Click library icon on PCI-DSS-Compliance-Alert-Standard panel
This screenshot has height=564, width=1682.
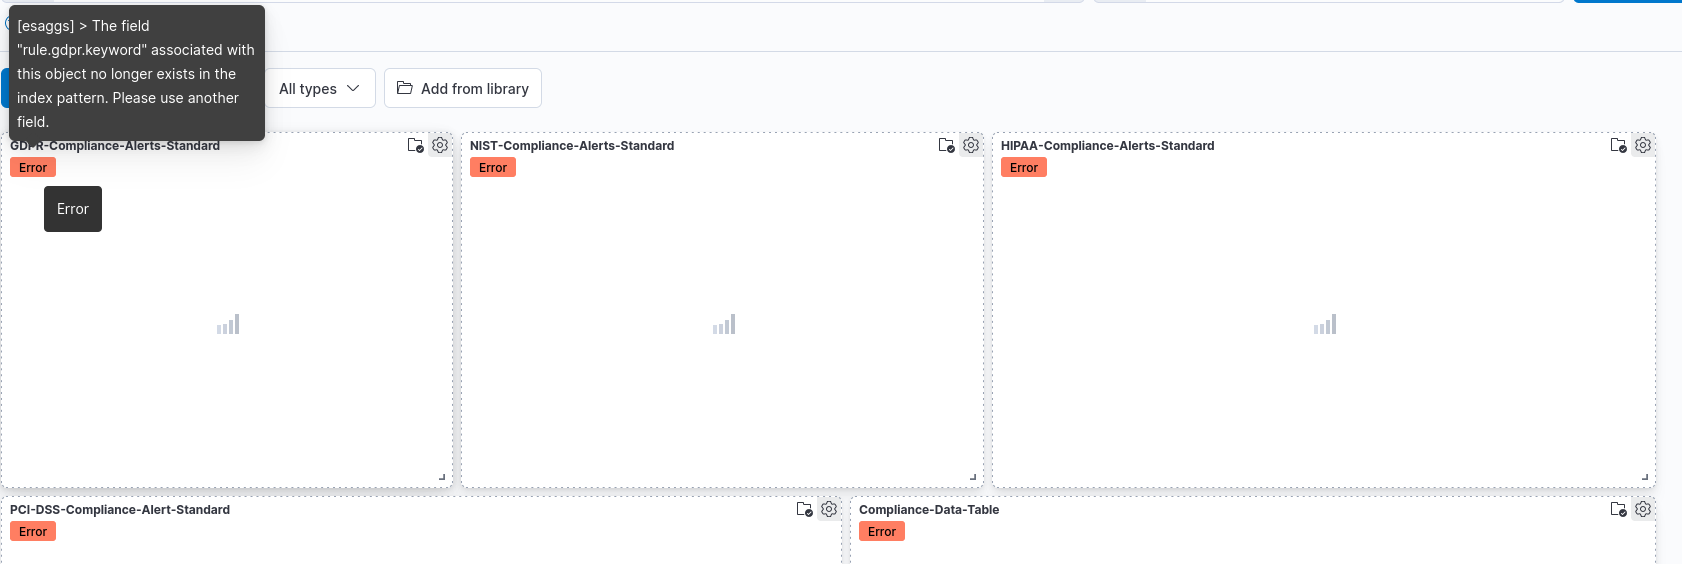point(805,509)
